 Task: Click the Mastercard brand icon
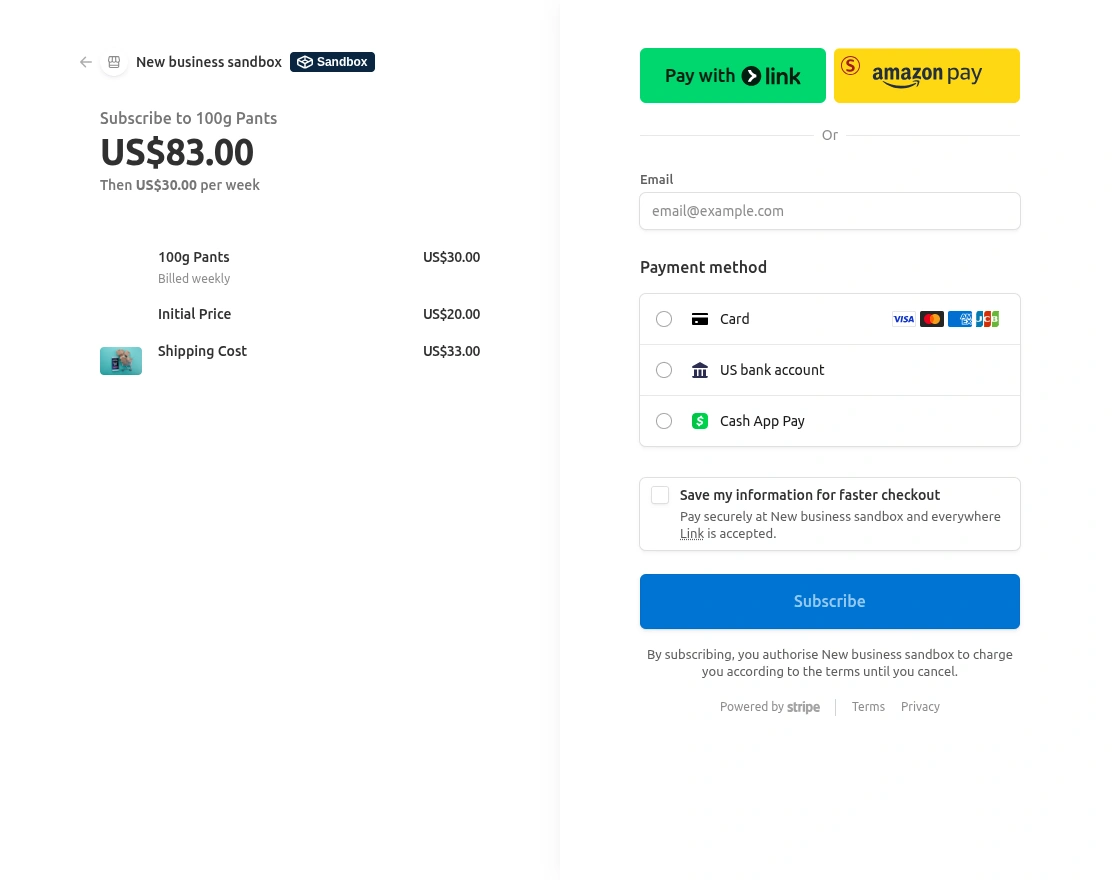click(932, 318)
